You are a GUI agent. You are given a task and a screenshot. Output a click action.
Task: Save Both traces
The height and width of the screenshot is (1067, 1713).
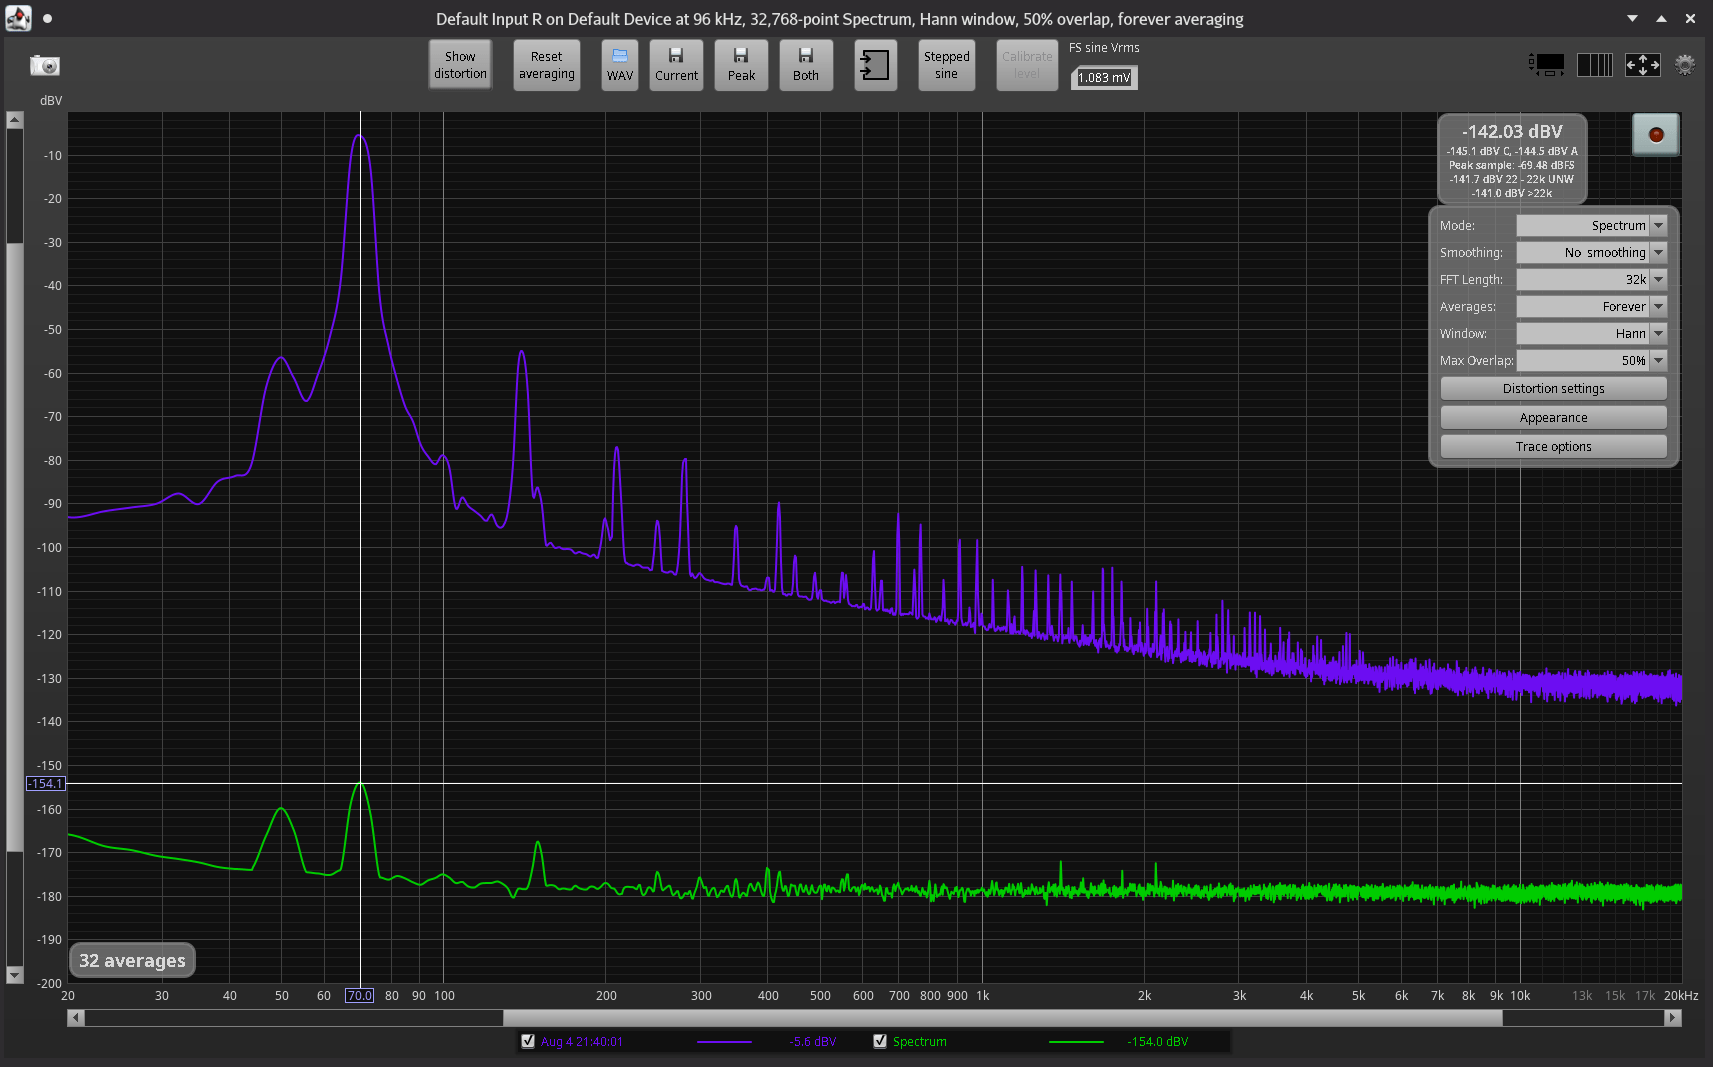coord(806,65)
